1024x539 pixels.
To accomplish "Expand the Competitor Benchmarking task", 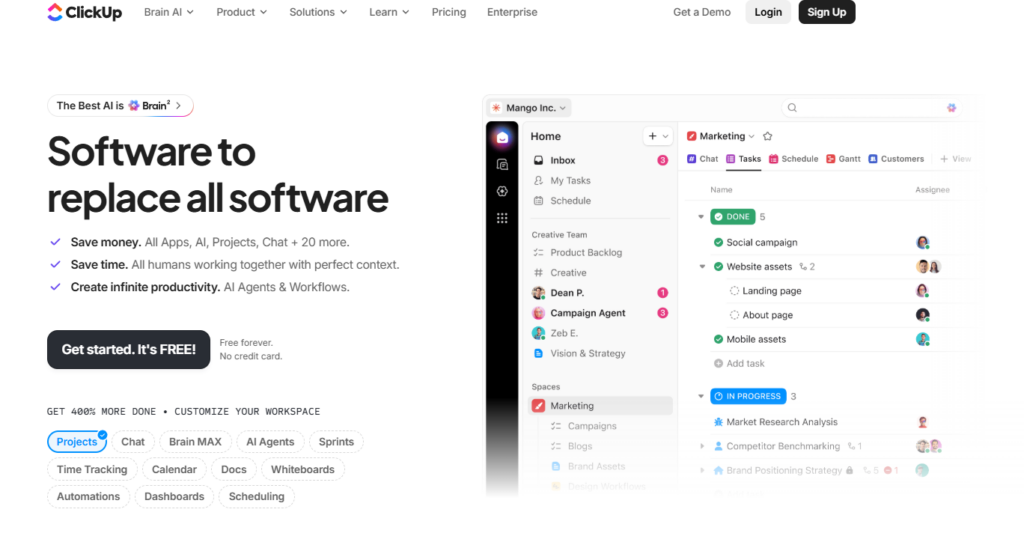I will (702, 446).
